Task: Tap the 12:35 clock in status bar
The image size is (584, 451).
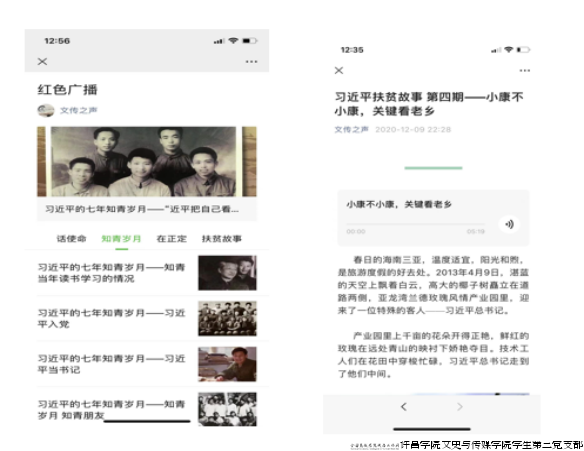Action: tap(352, 50)
